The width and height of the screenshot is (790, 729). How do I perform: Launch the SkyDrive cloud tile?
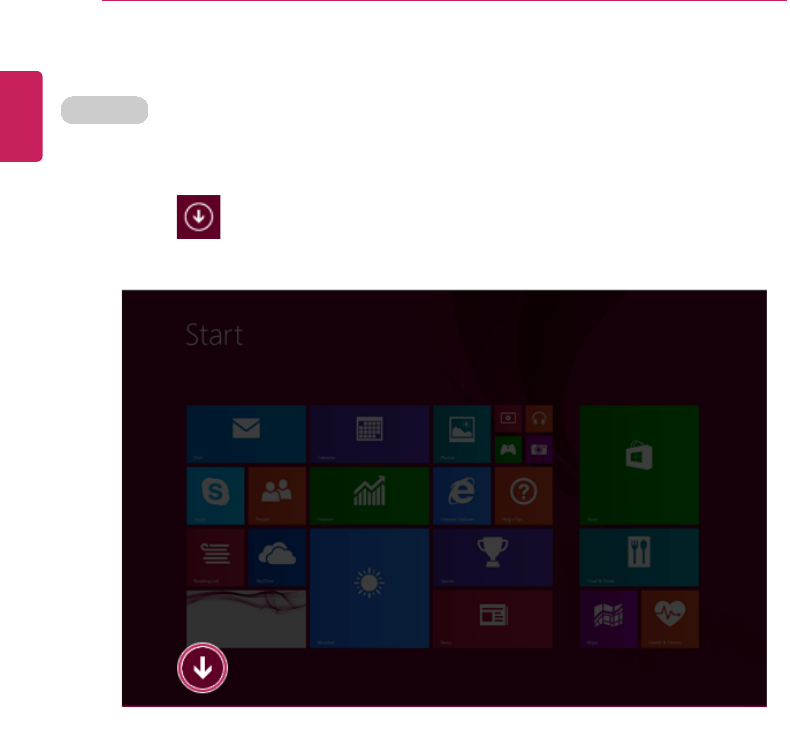point(277,557)
